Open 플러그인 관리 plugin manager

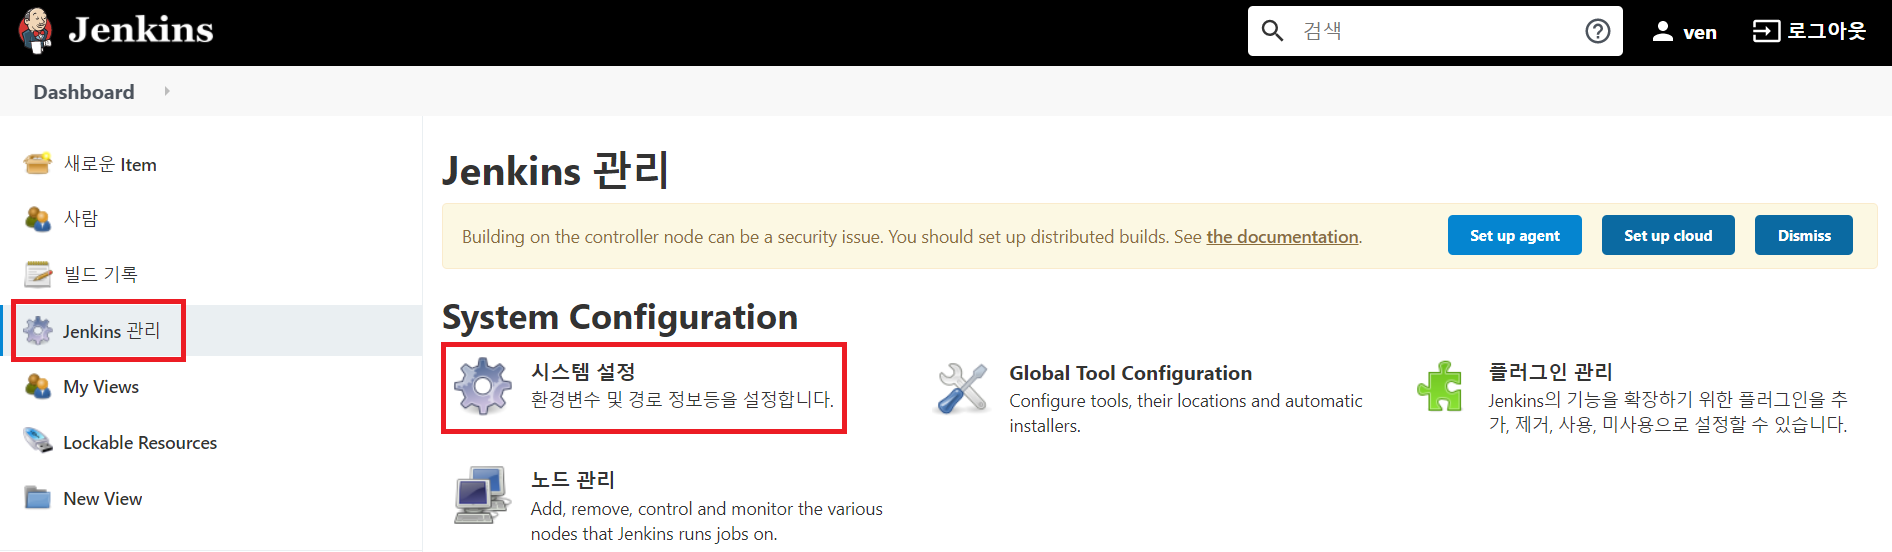[x=1550, y=372]
